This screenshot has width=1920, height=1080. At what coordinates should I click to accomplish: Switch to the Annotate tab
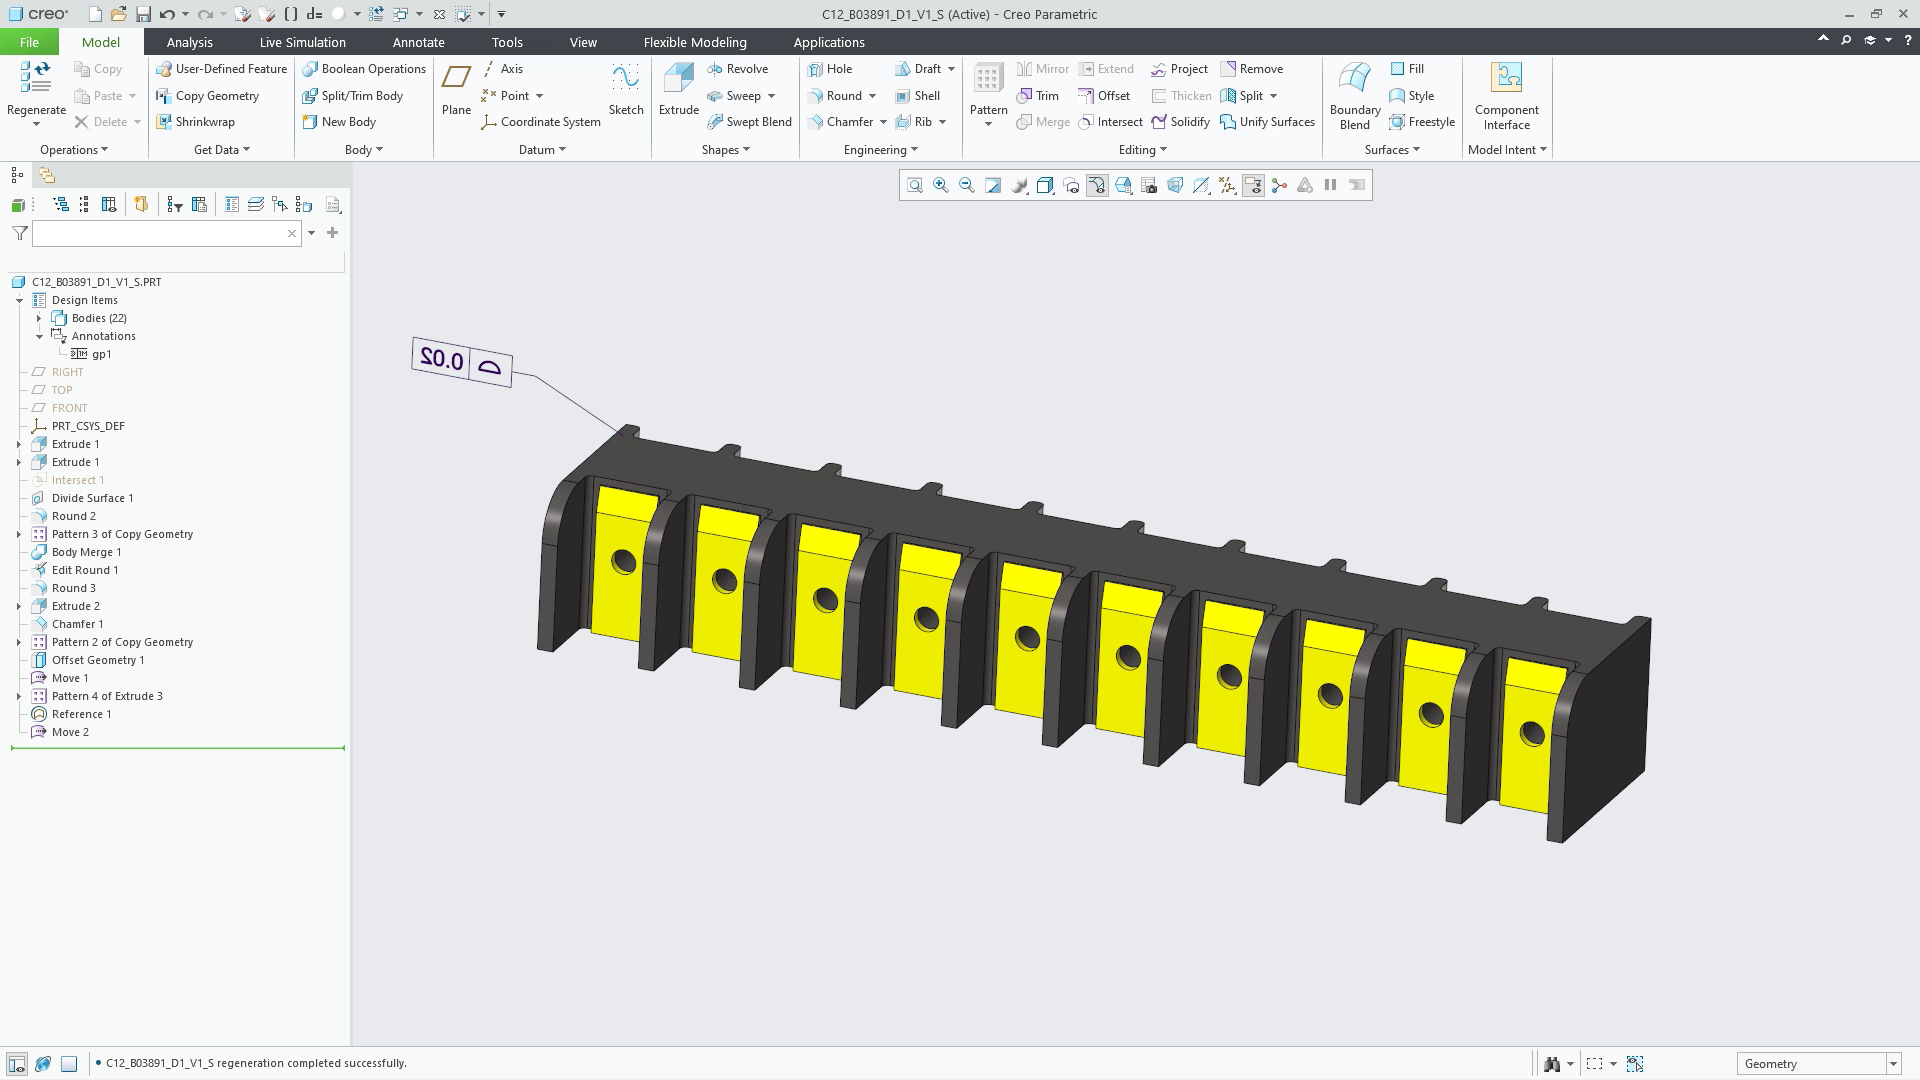418,42
